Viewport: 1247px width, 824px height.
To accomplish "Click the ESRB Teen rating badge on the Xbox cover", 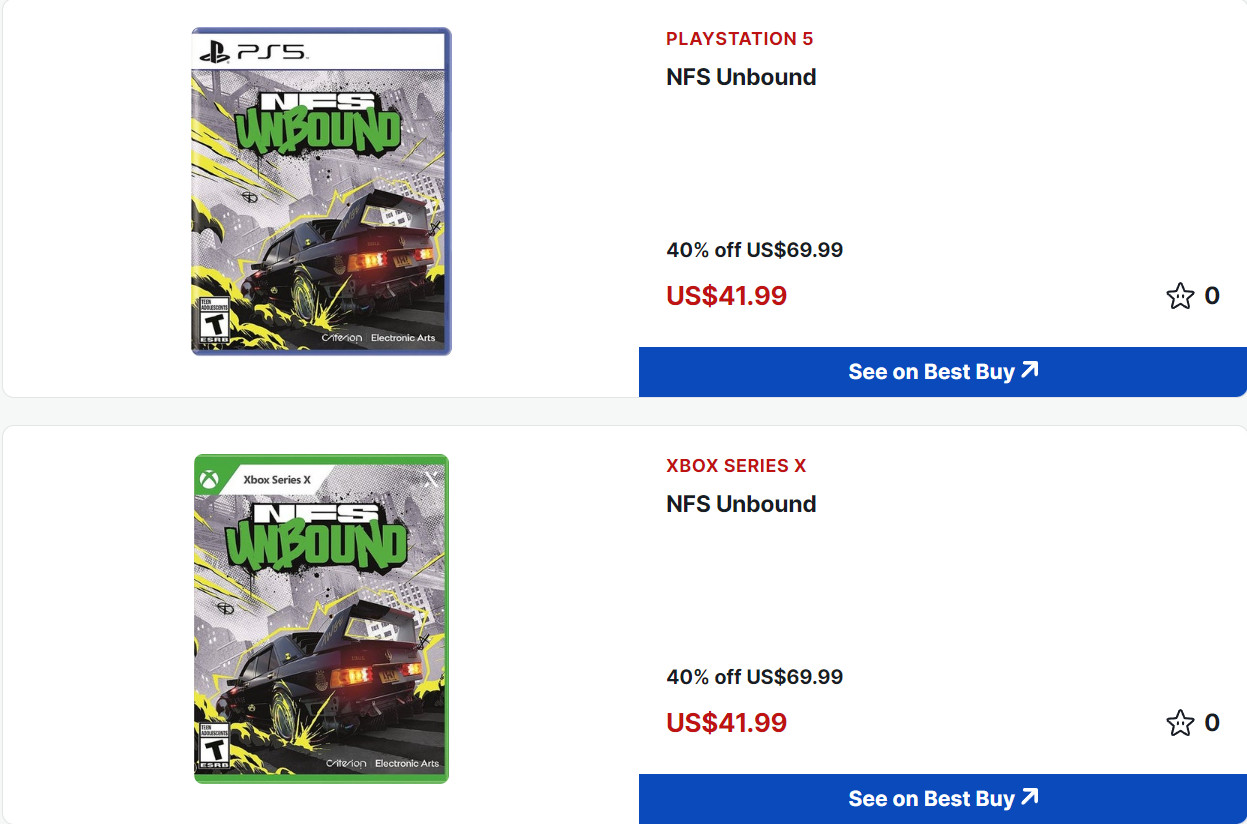I will tap(215, 746).
